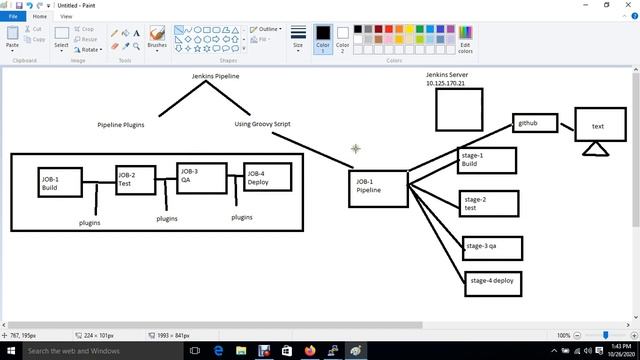This screenshot has height=360, width=640.
Task: Choose the Right arrow shape
Action: click(216, 39)
